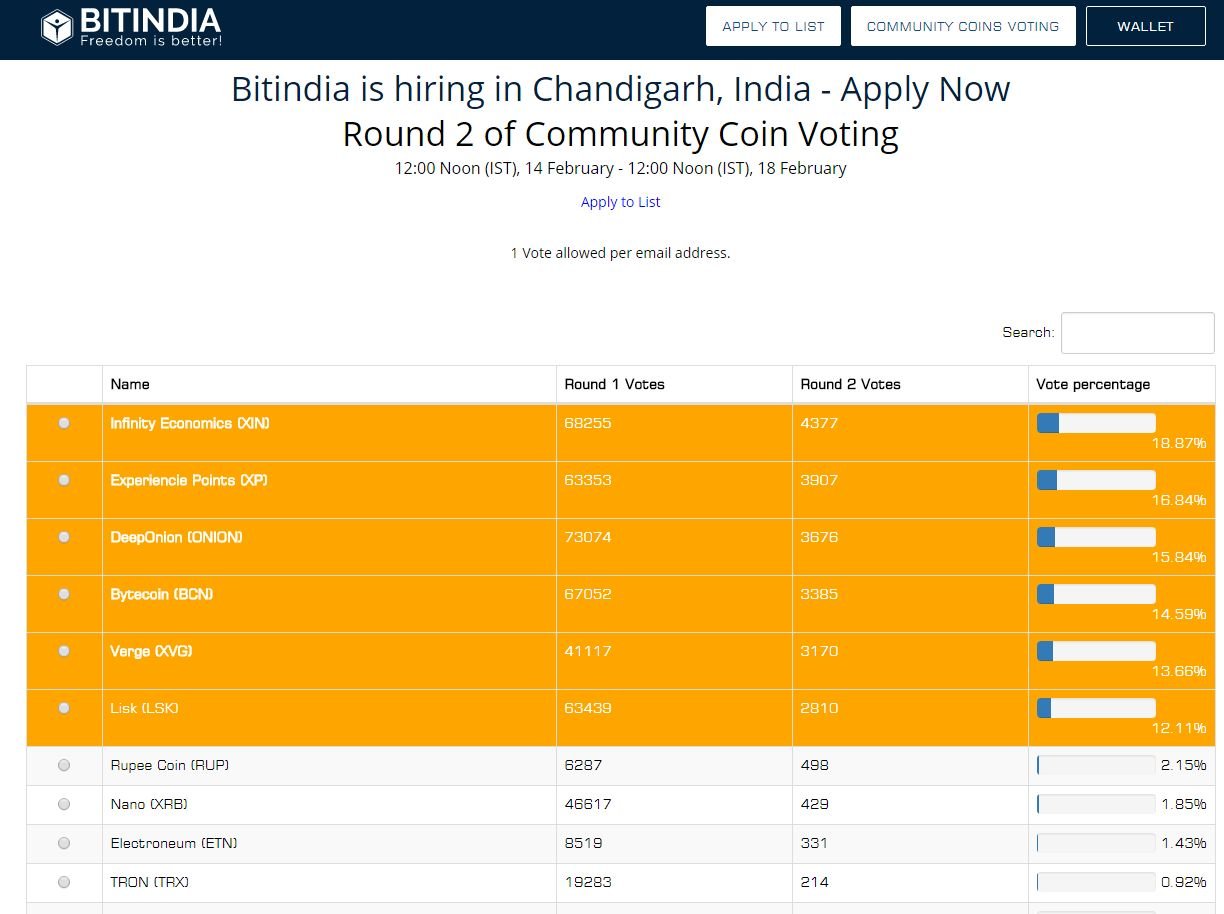Viewport: 1224px width, 914px height.
Task: Sort by Round 1 Votes column
Action: (614, 384)
